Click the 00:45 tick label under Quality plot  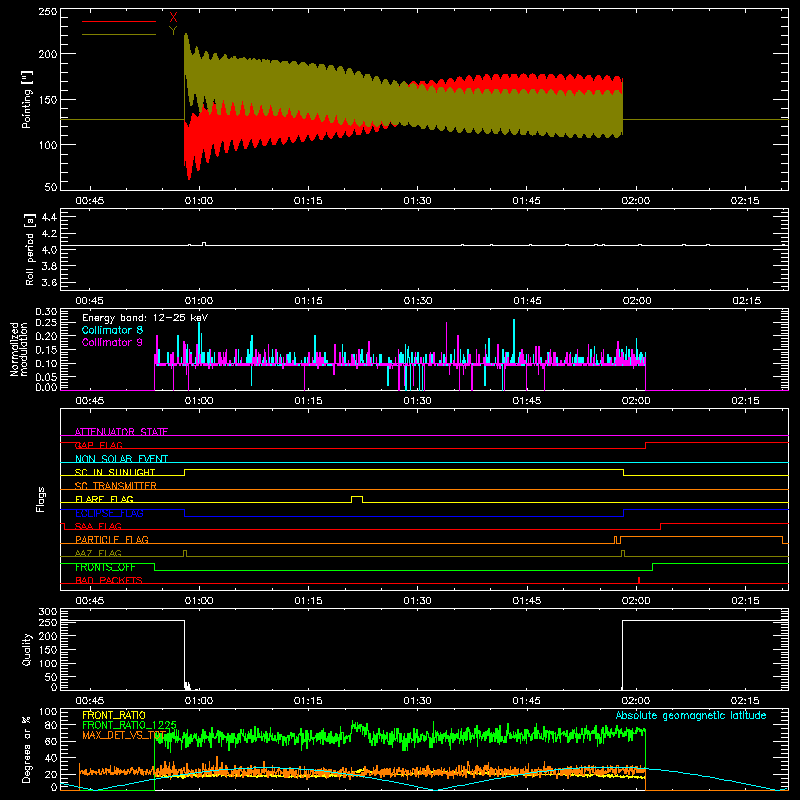tap(90, 701)
